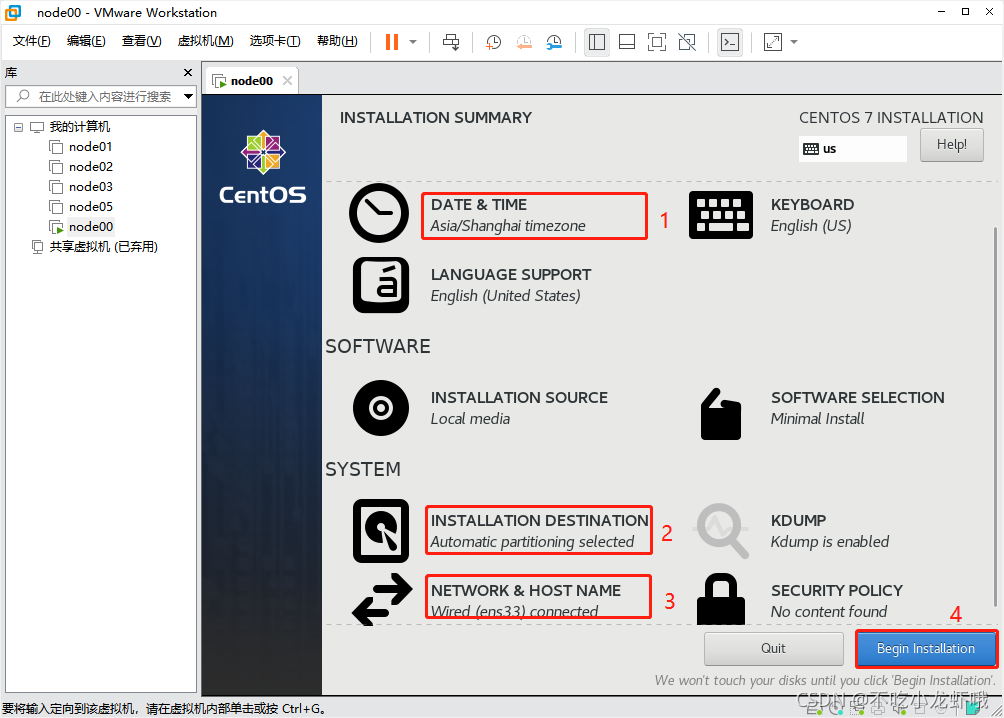Collapse the 我的计算机 tree node
This screenshot has width=1004, height=718.
(19, 127)
